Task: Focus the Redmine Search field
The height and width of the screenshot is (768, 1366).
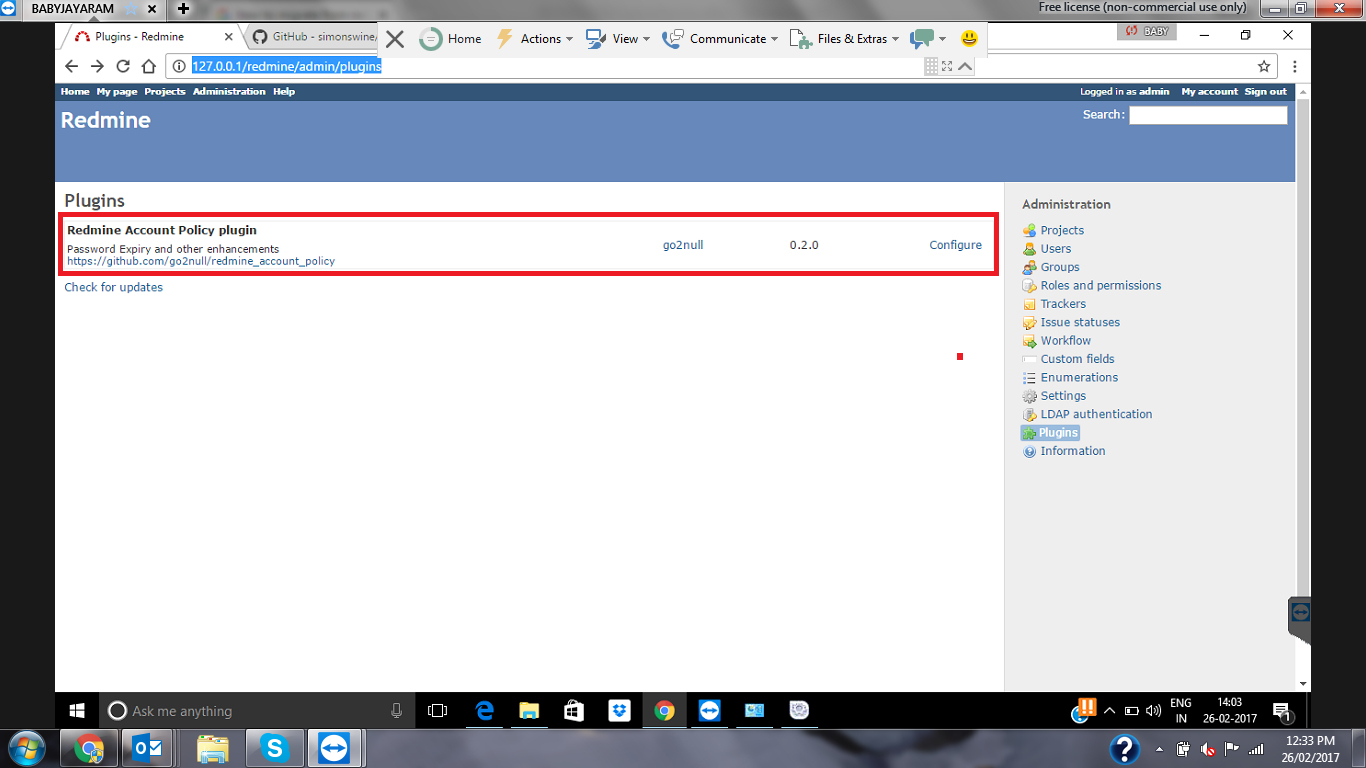Action: [1208, 115]
